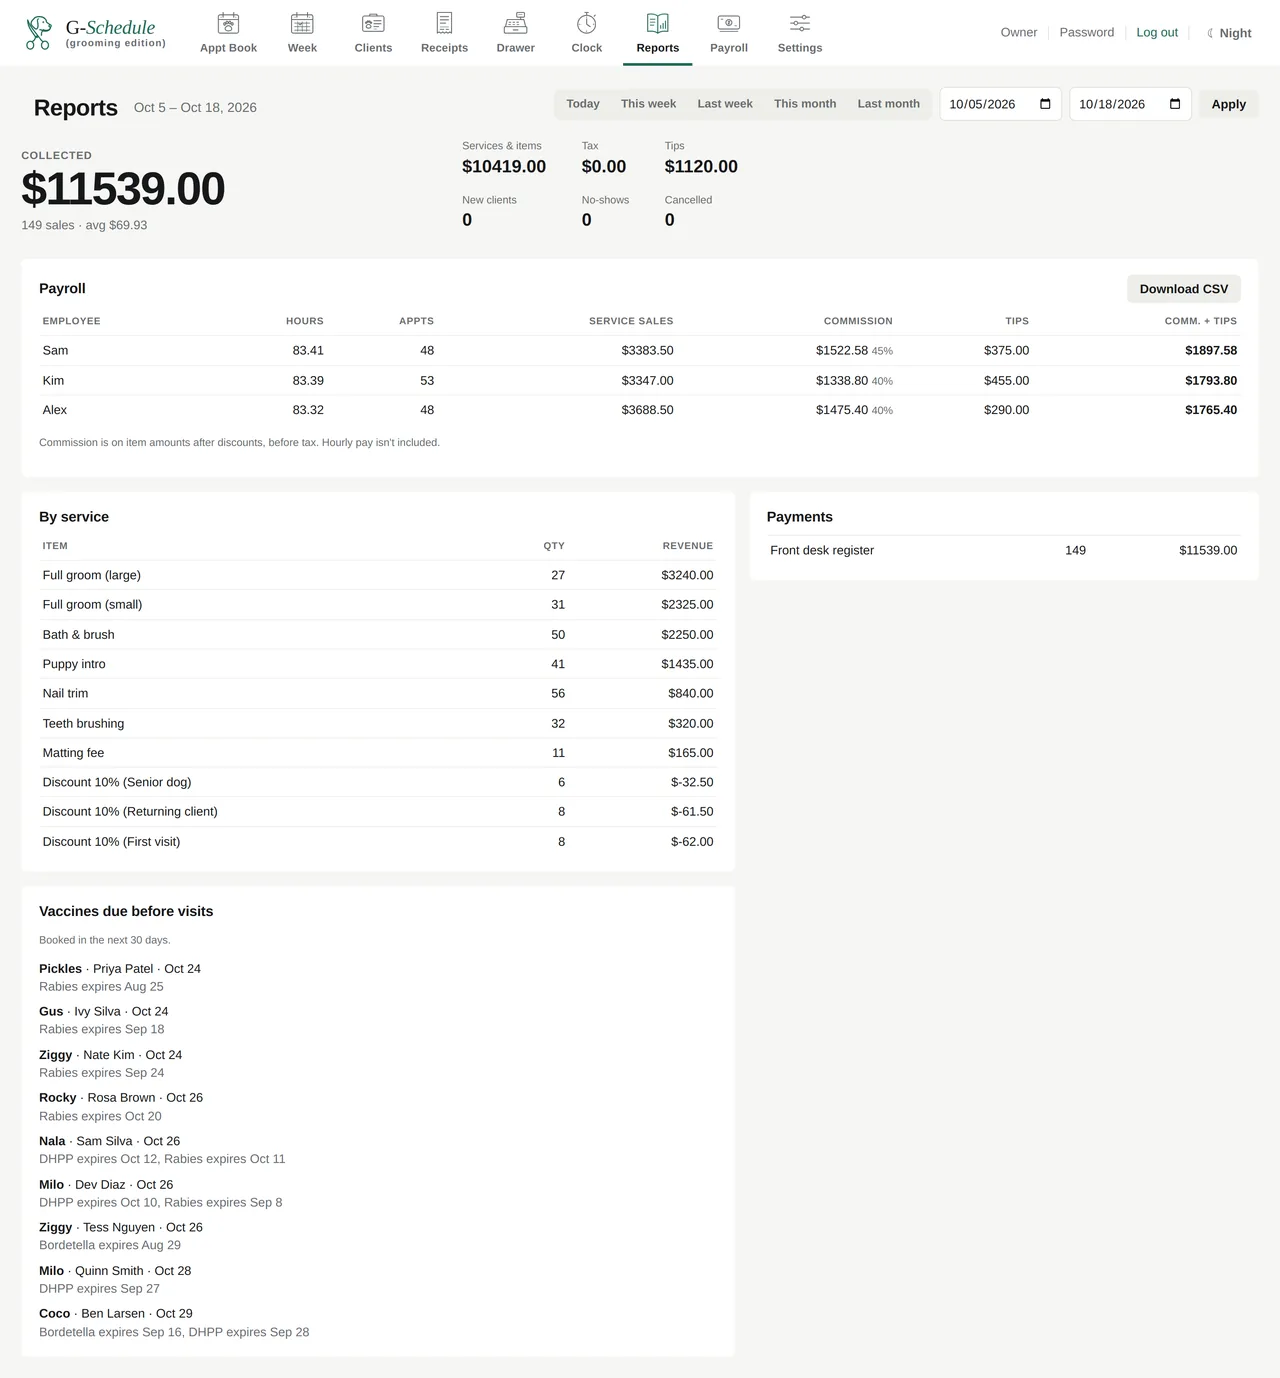The width and height of the screenshot is (1280, 1378).
Task: Go to Clients card icon
Action: point(373,23)
